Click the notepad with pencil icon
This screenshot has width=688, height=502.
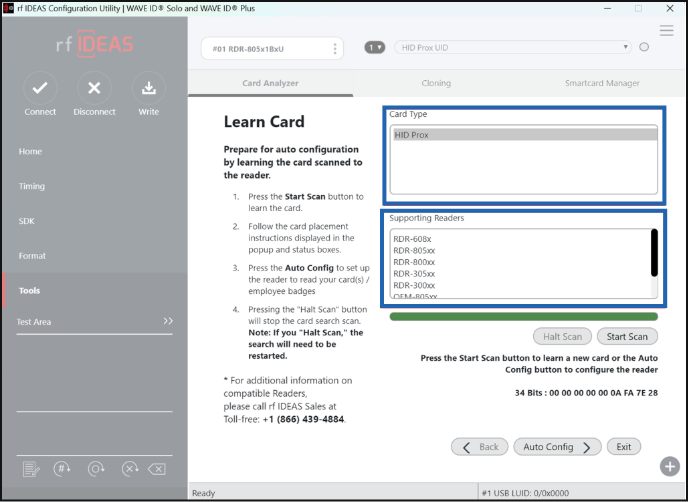(x=31, y=469)
